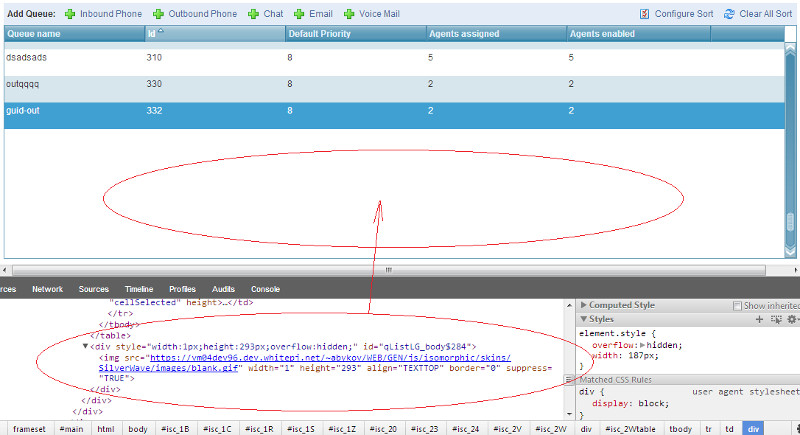Open the Styles panel gear settings
Screen dimensions: 800x435
[x=790, y=319]
